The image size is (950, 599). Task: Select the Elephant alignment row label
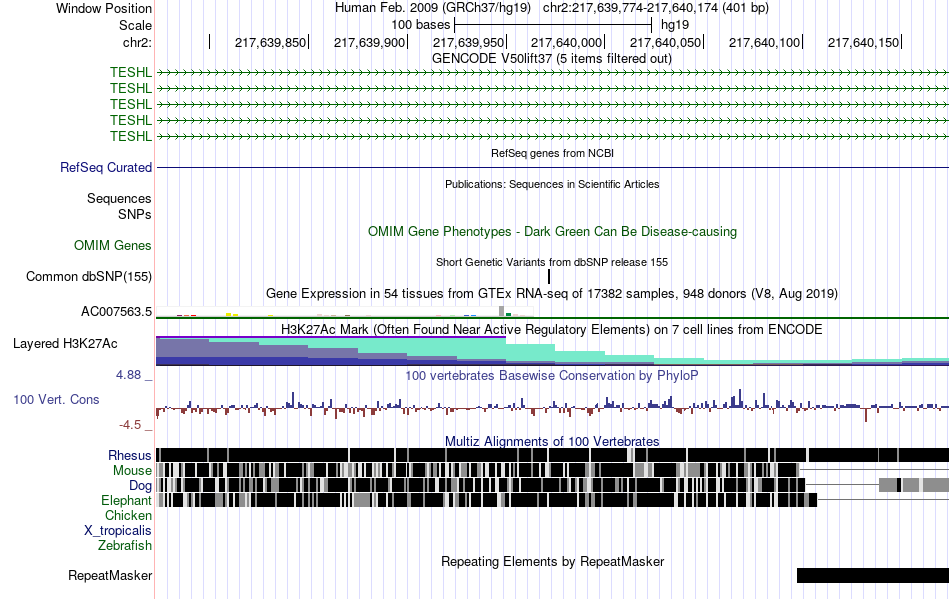[126, 500]
